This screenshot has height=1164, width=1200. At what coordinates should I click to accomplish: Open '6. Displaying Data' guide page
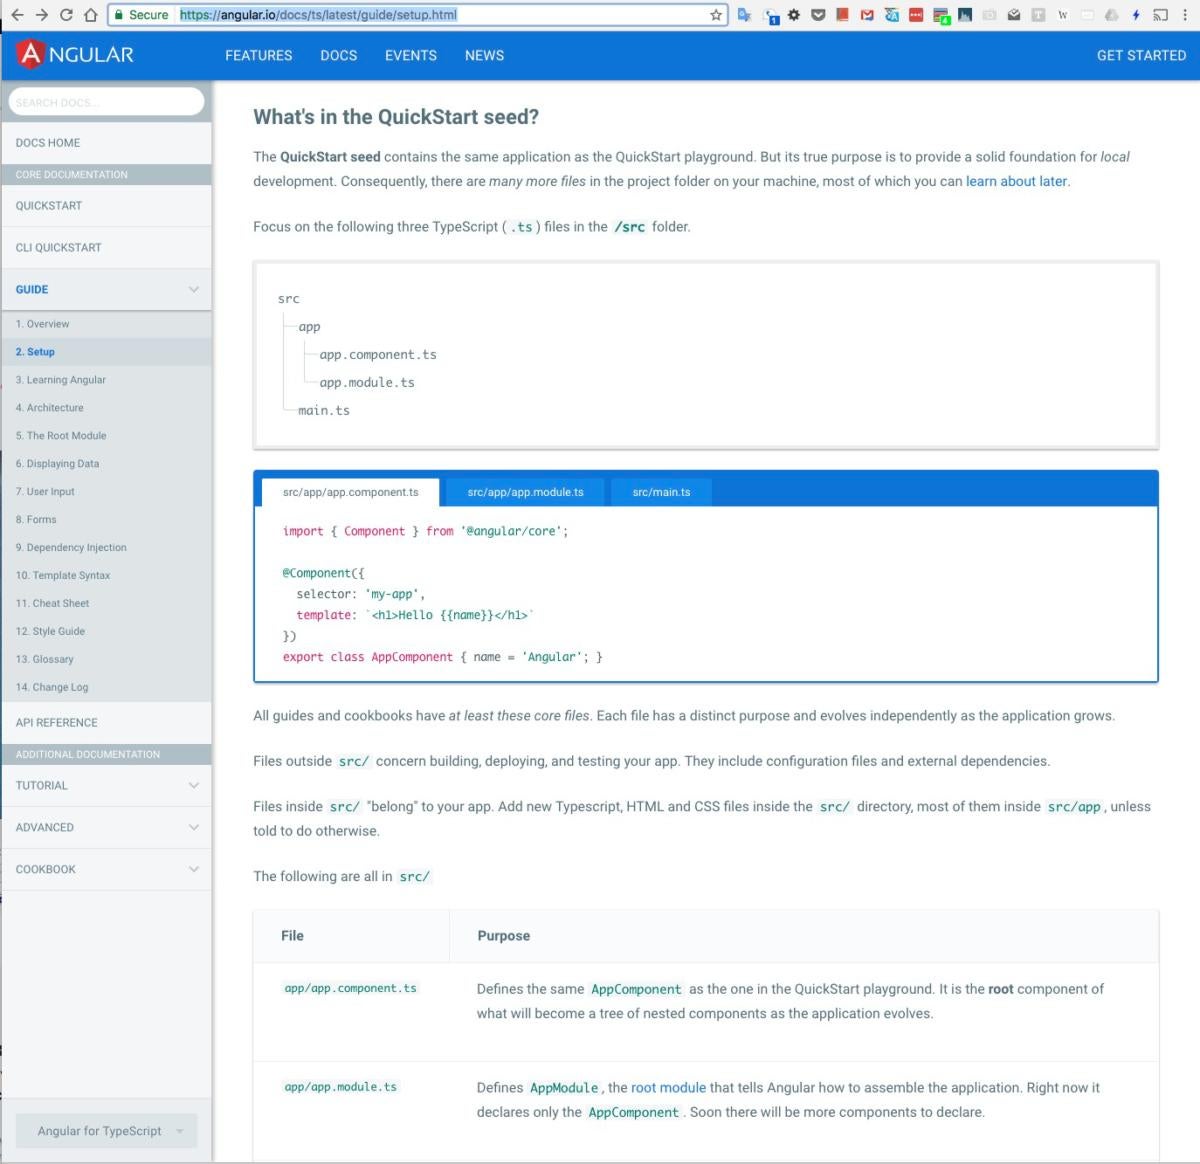tap(106, 464)
